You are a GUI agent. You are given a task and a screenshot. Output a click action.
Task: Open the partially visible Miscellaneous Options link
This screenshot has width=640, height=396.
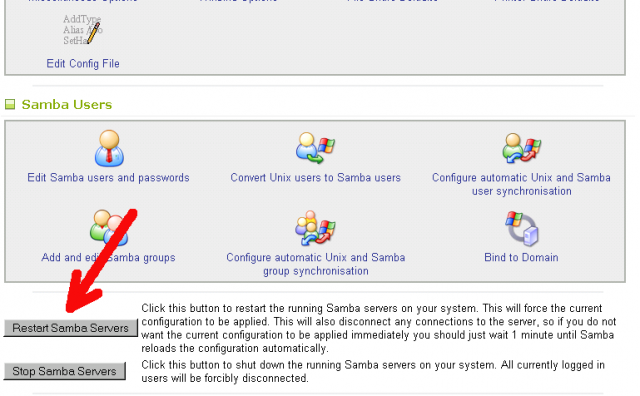[x=83, y=1]
